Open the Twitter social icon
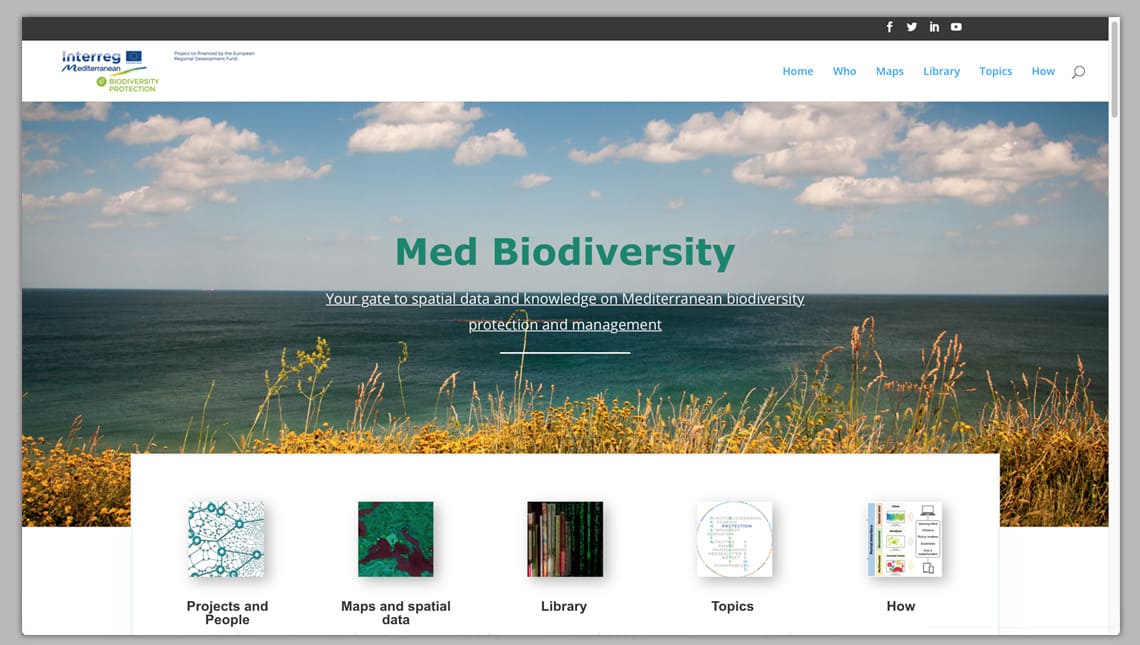Screen dimensions: 1140x645 pyautogui.click(x=911, y=27)
